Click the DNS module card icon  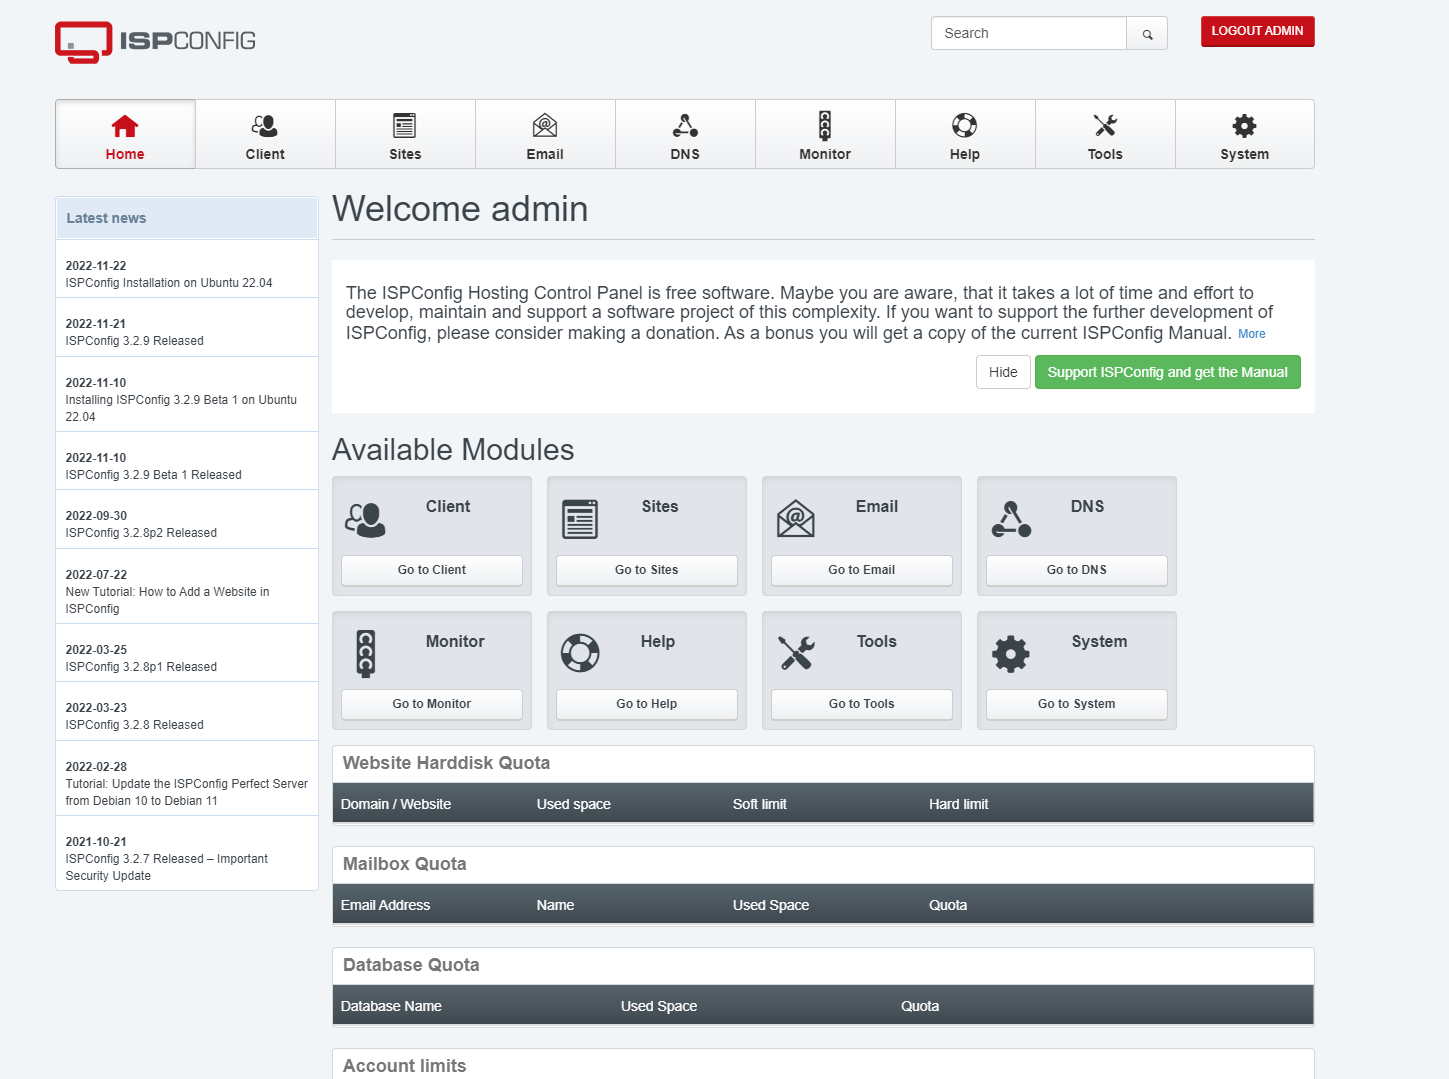coord(1011,520)
